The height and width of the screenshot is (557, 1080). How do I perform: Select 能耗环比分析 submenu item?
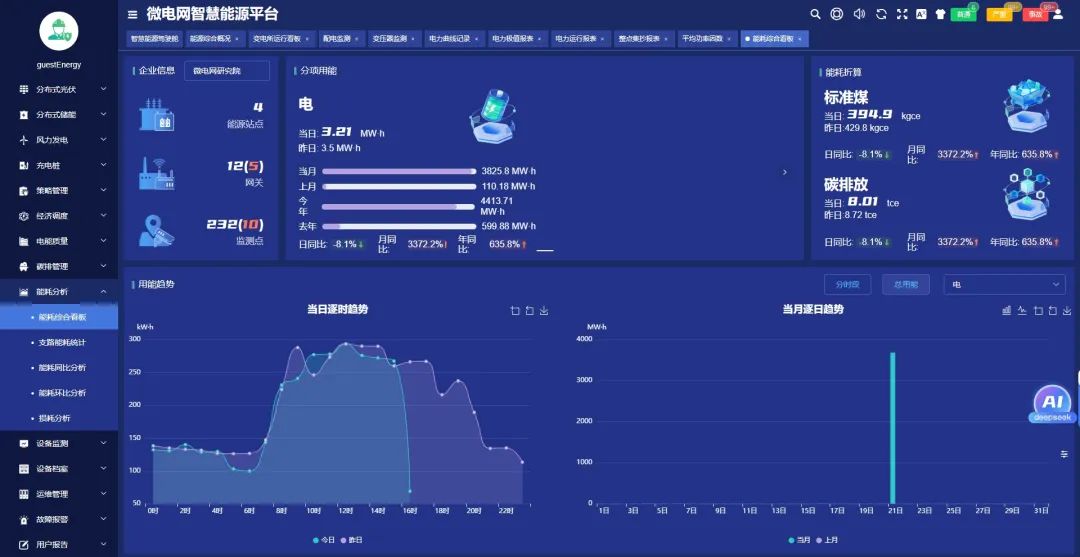pyautogui.click(x=59, y=393)
